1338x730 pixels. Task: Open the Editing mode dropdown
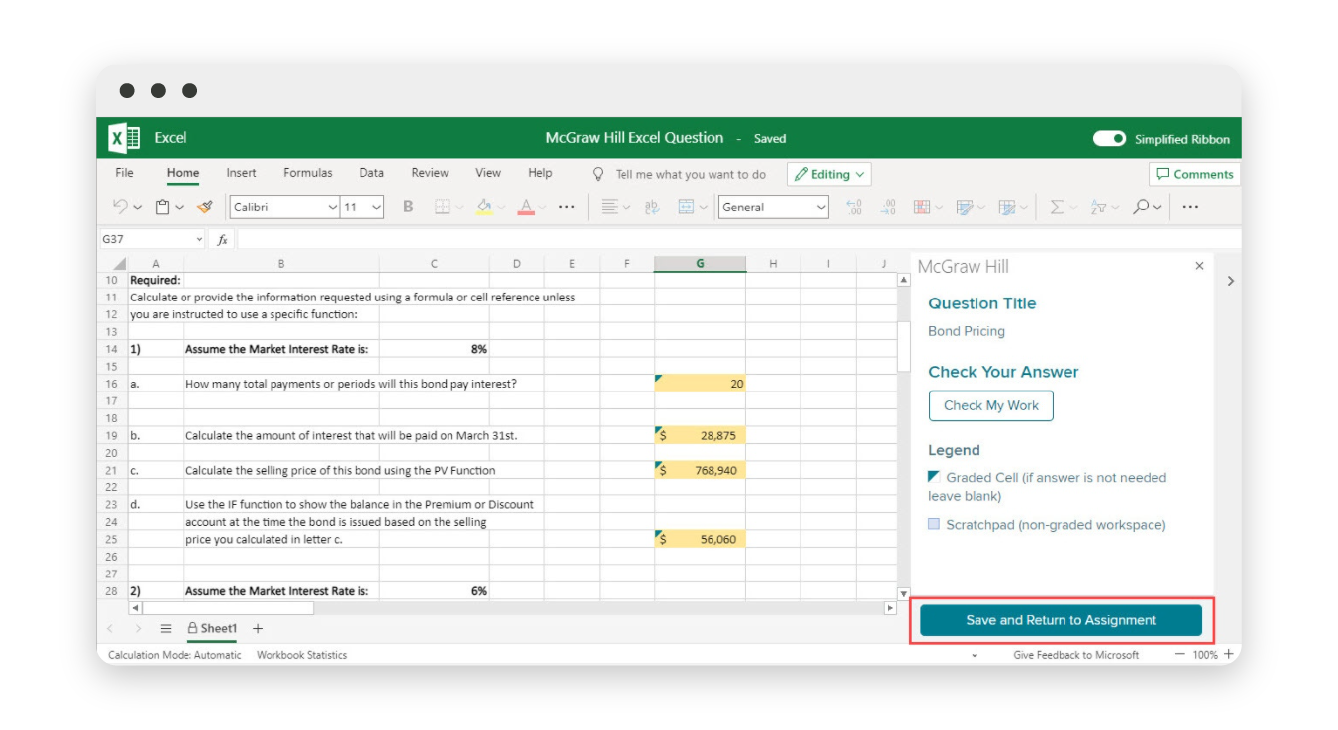click(828, 173)
